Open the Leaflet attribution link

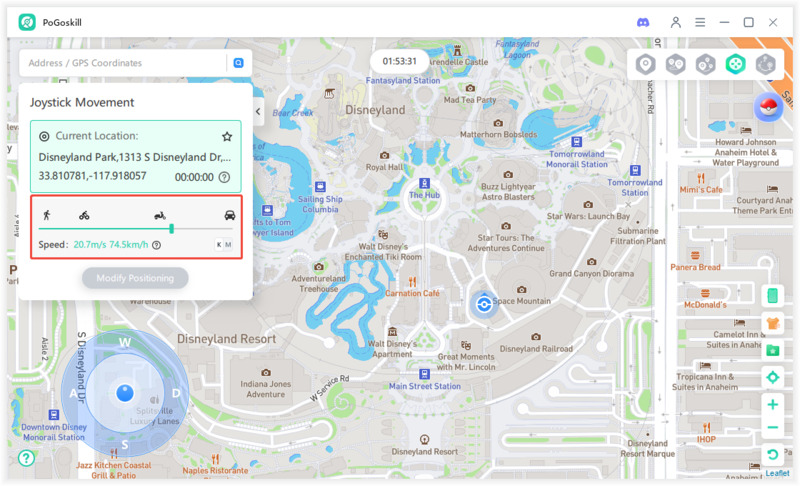(777, 473)
